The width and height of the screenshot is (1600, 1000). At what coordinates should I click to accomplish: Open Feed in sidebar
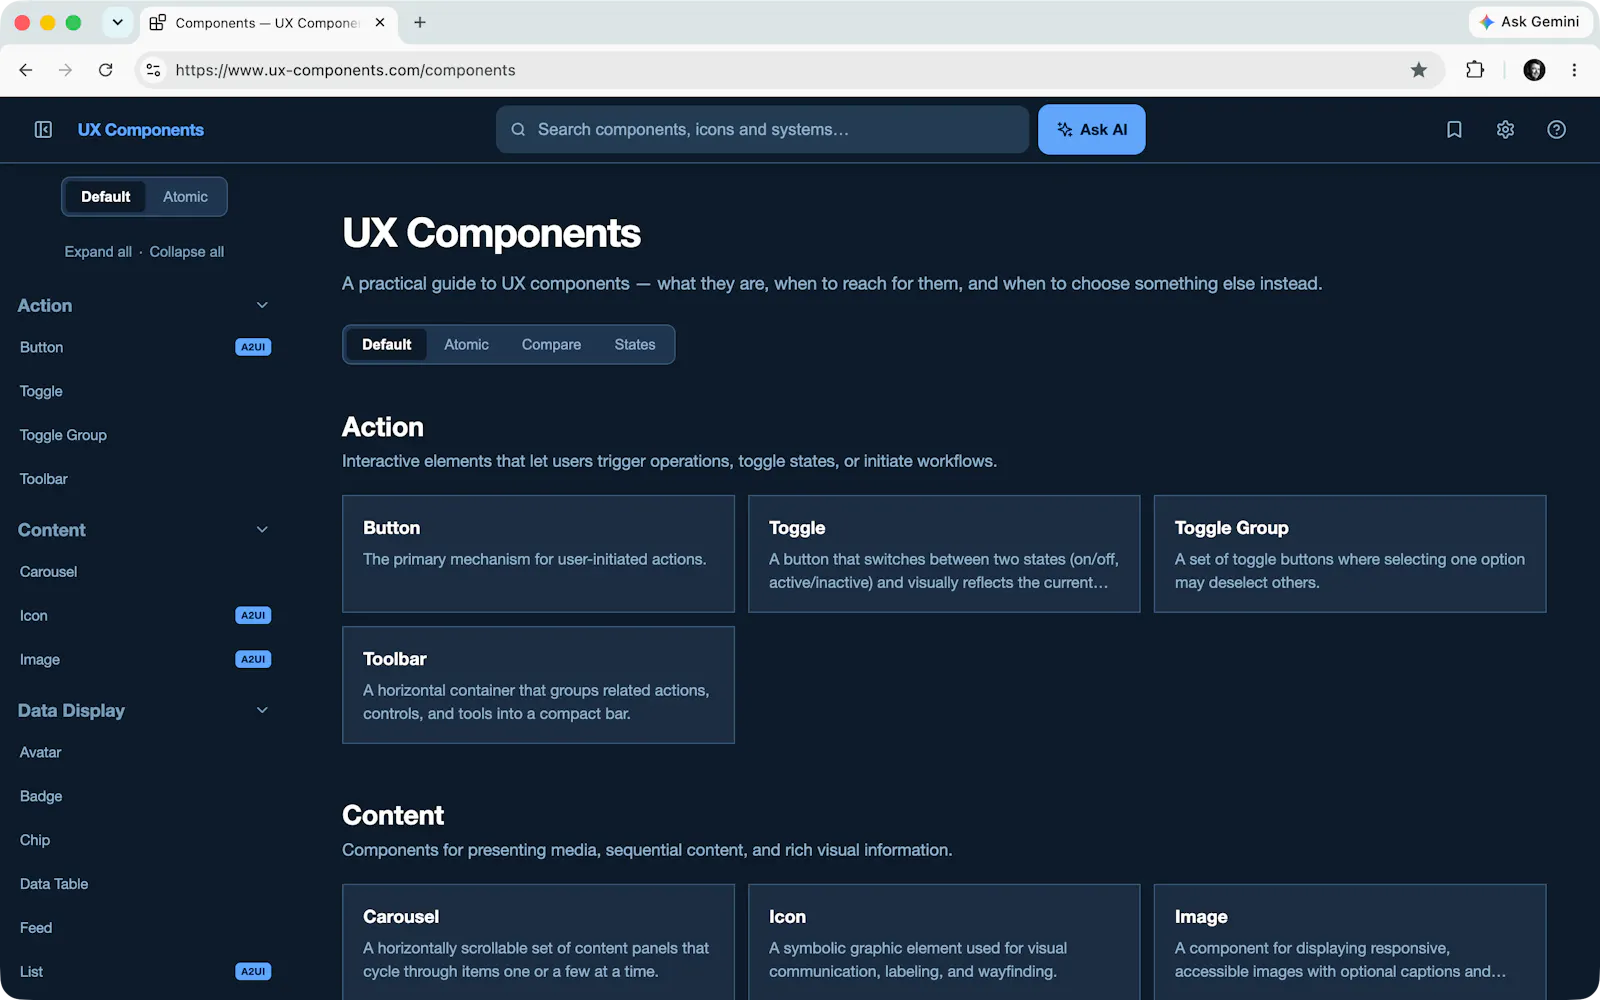click(x=36, y=928)
